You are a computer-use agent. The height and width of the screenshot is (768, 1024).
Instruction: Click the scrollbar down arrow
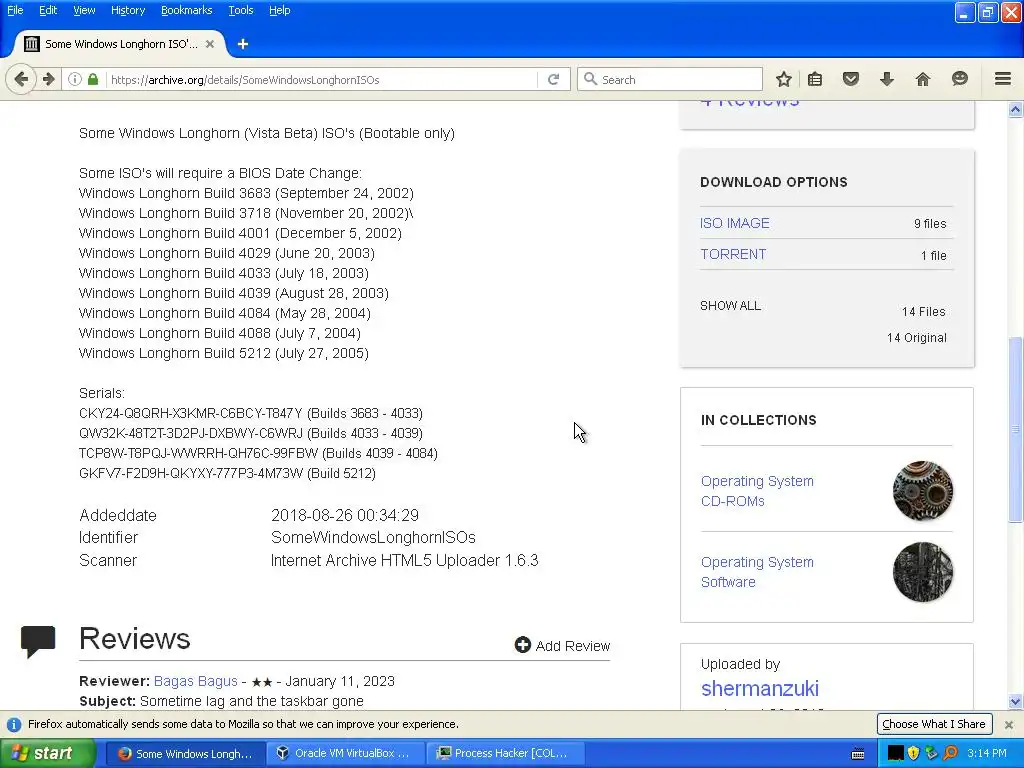[x=1016, y=702]
